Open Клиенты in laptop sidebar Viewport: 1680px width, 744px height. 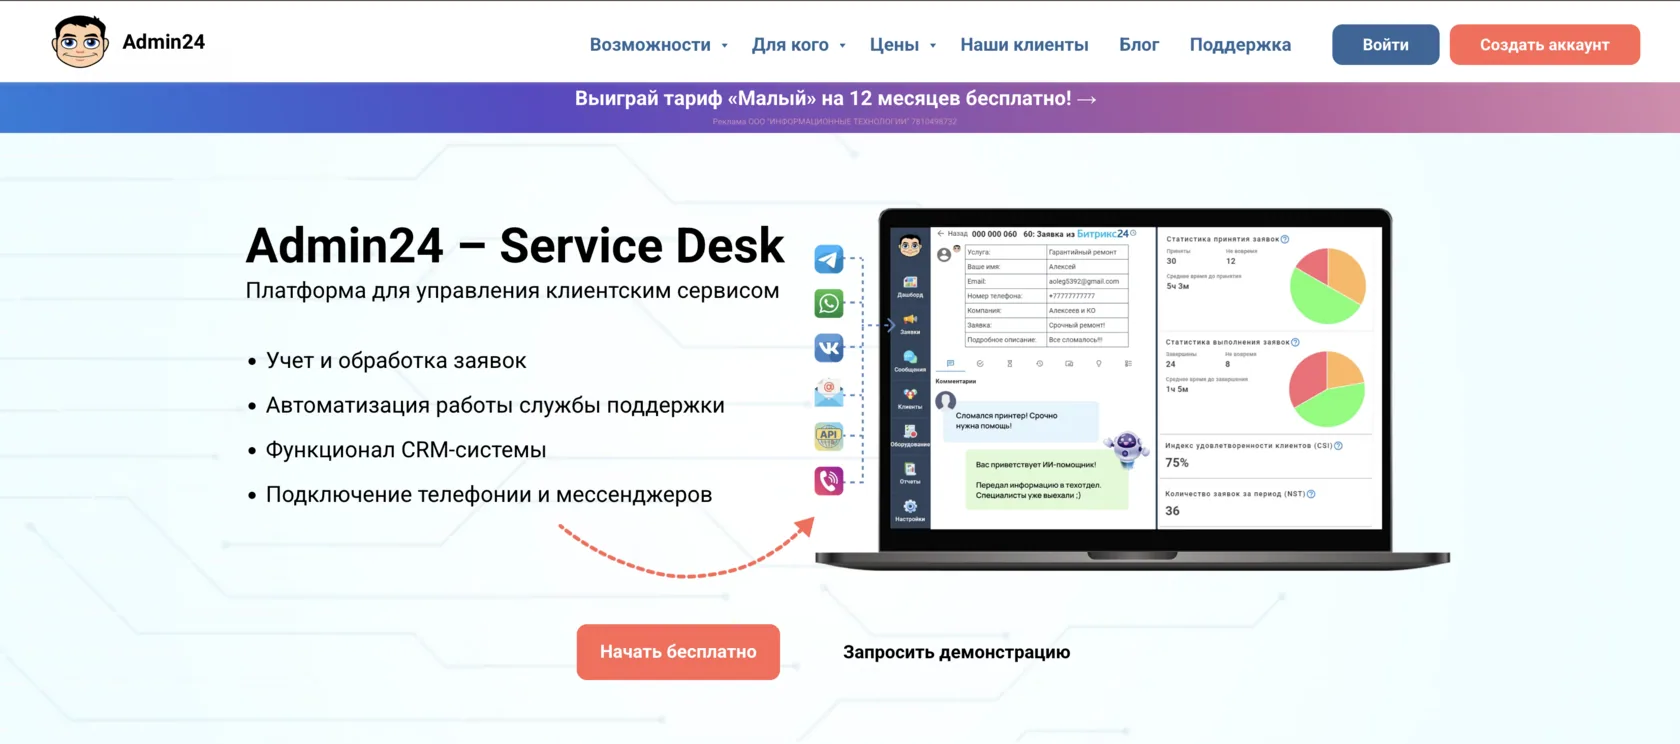click(910, 398)
